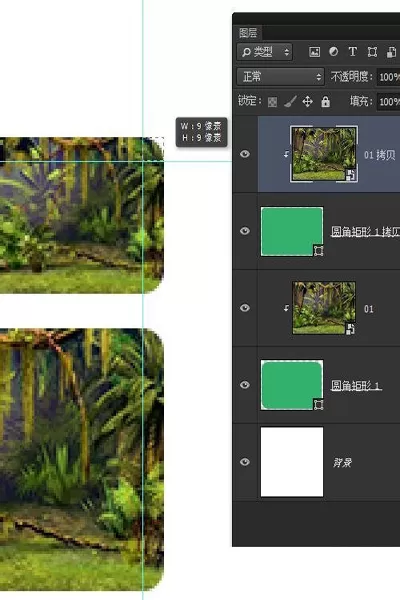The height and width of the screenshot is (600, 400).
Task: Open the 类型 filter dropdown
Action: pos(265,52)
